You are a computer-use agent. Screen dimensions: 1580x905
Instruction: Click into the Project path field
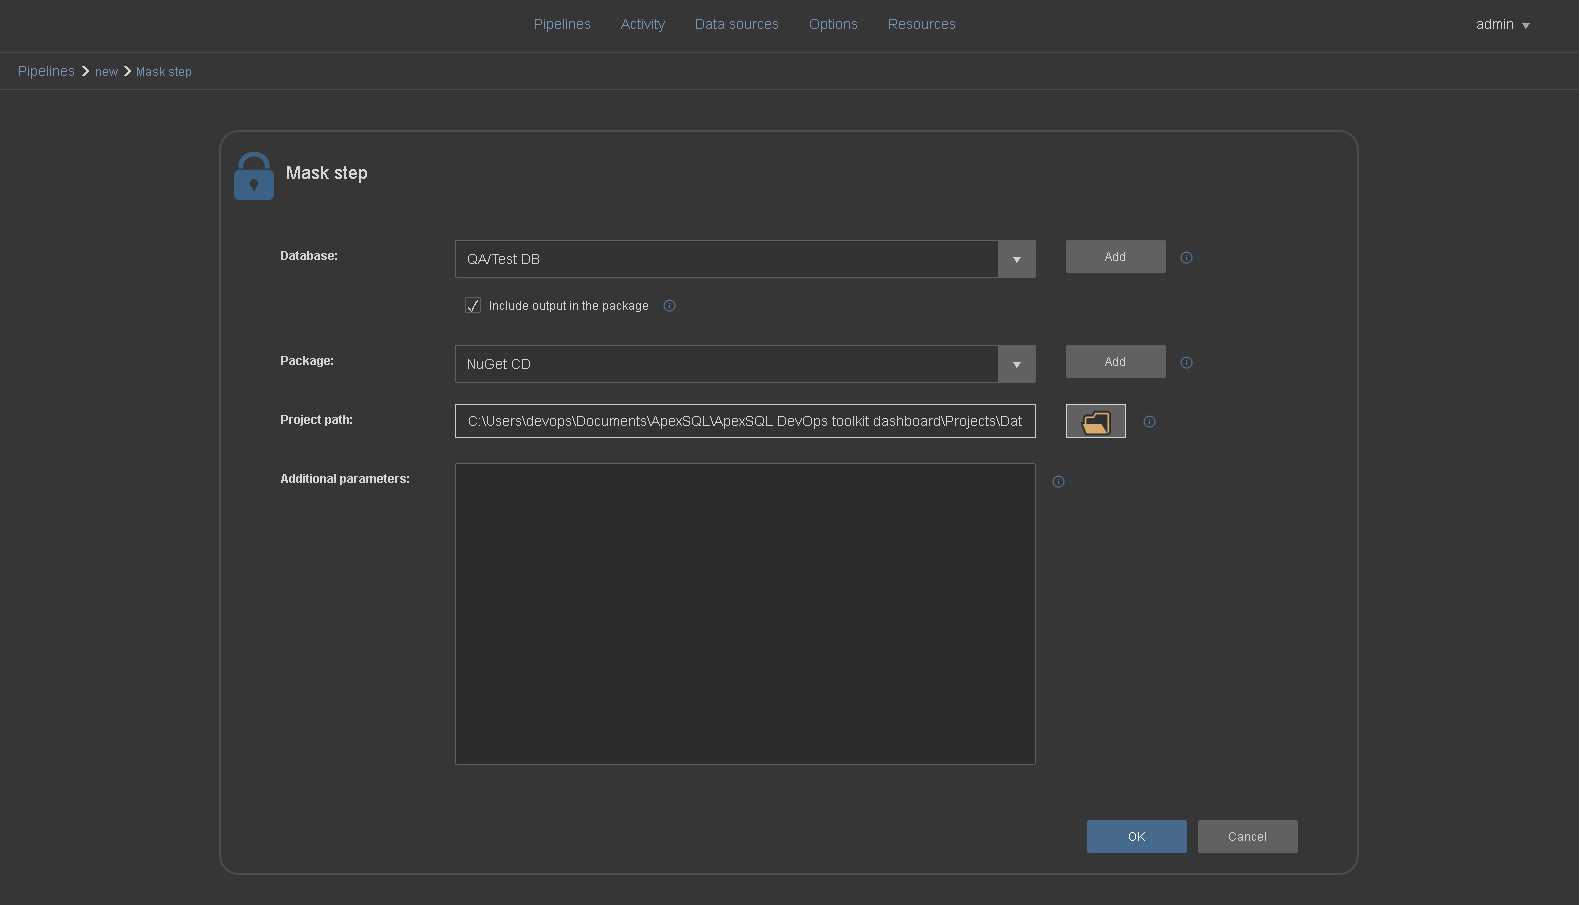(x=745, y=421)
